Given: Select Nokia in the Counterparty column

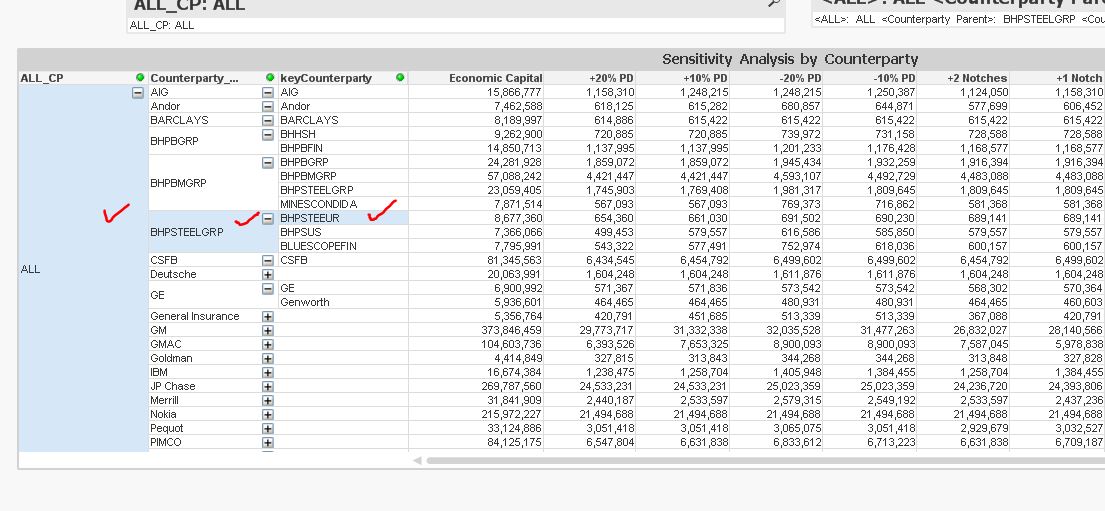Looking at the screenshot, I should pyautogui.click(x=163, y=414).
